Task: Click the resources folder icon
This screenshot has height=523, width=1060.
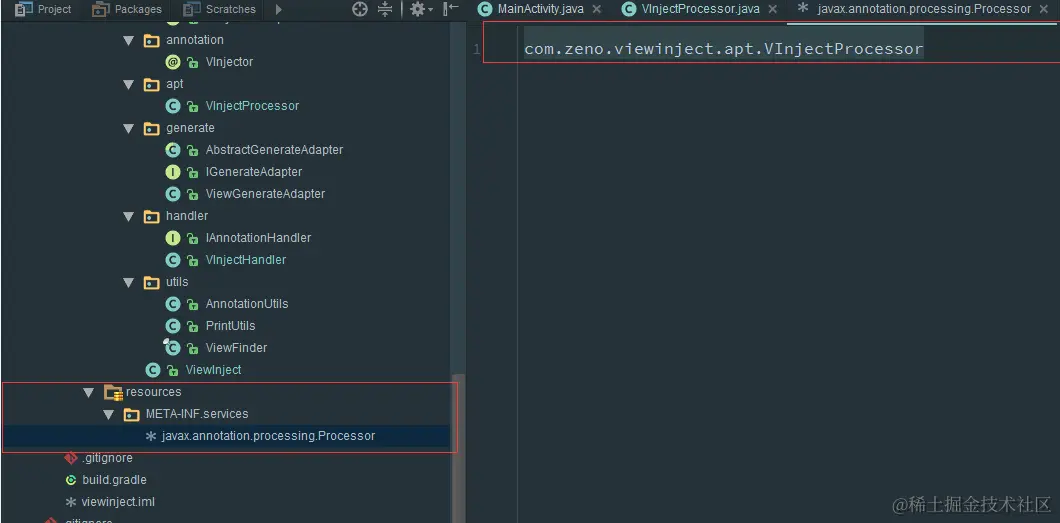Action: 113,392
